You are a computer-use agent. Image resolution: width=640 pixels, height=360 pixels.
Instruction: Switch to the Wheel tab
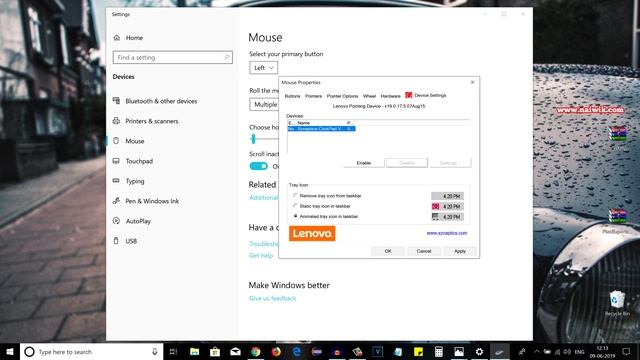point(369,96)
